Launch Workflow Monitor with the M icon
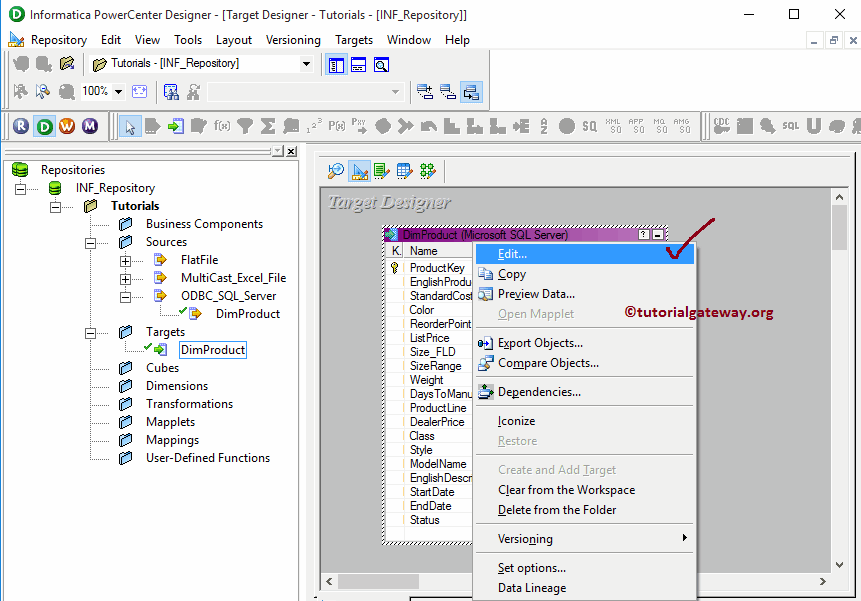 pyautogui.click(x=92, y=126)
